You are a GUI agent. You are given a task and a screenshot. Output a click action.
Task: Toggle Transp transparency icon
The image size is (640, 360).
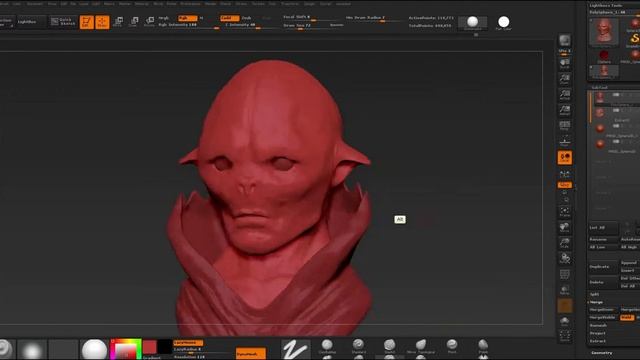point(564,290)
